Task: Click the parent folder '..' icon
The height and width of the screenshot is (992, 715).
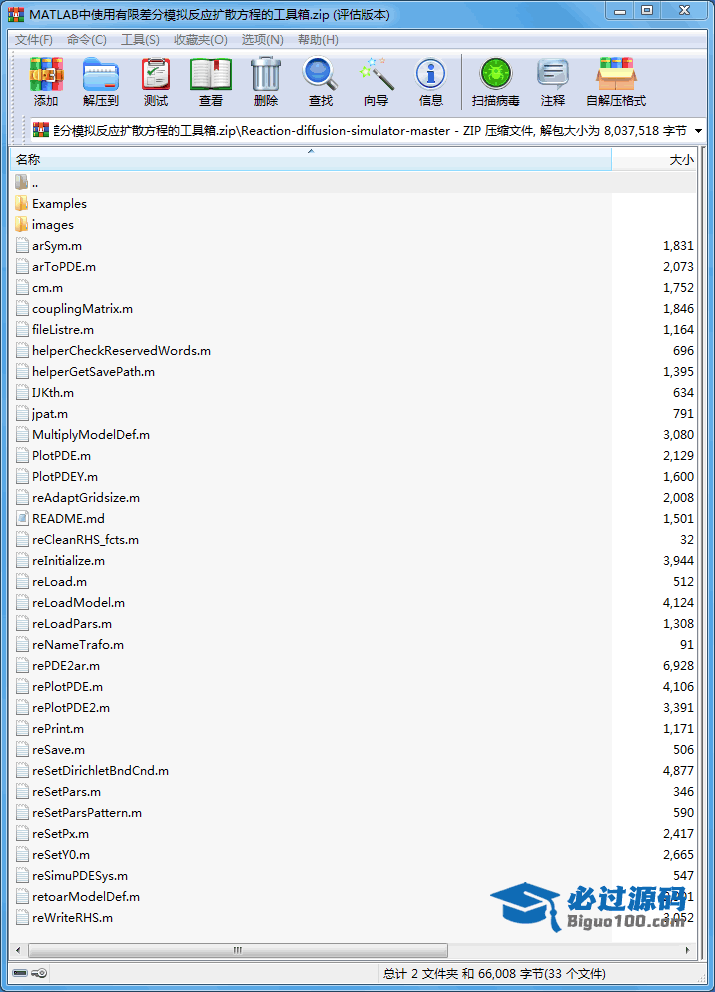Action: (x=22, y=183)
